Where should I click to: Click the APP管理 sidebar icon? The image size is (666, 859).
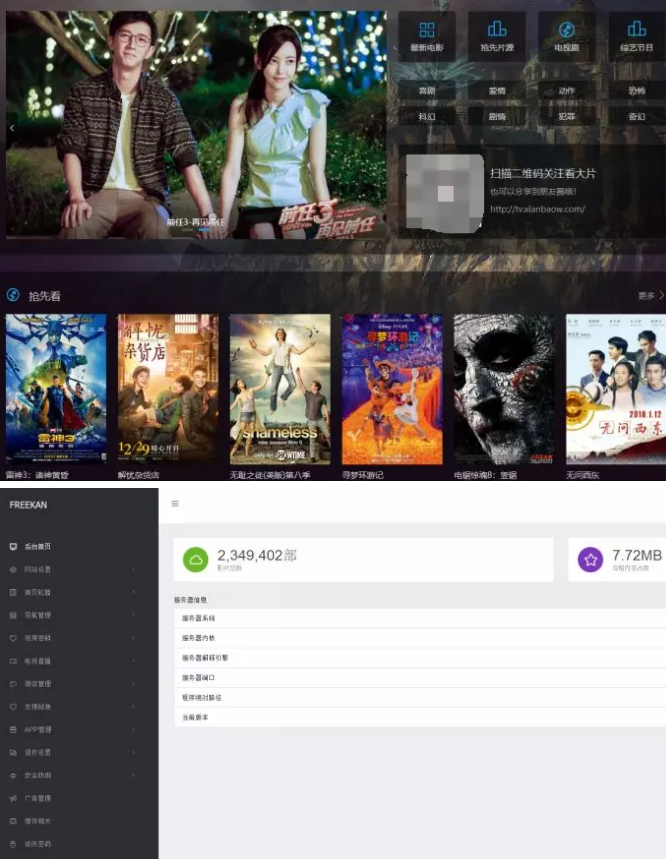pos(13,730)
